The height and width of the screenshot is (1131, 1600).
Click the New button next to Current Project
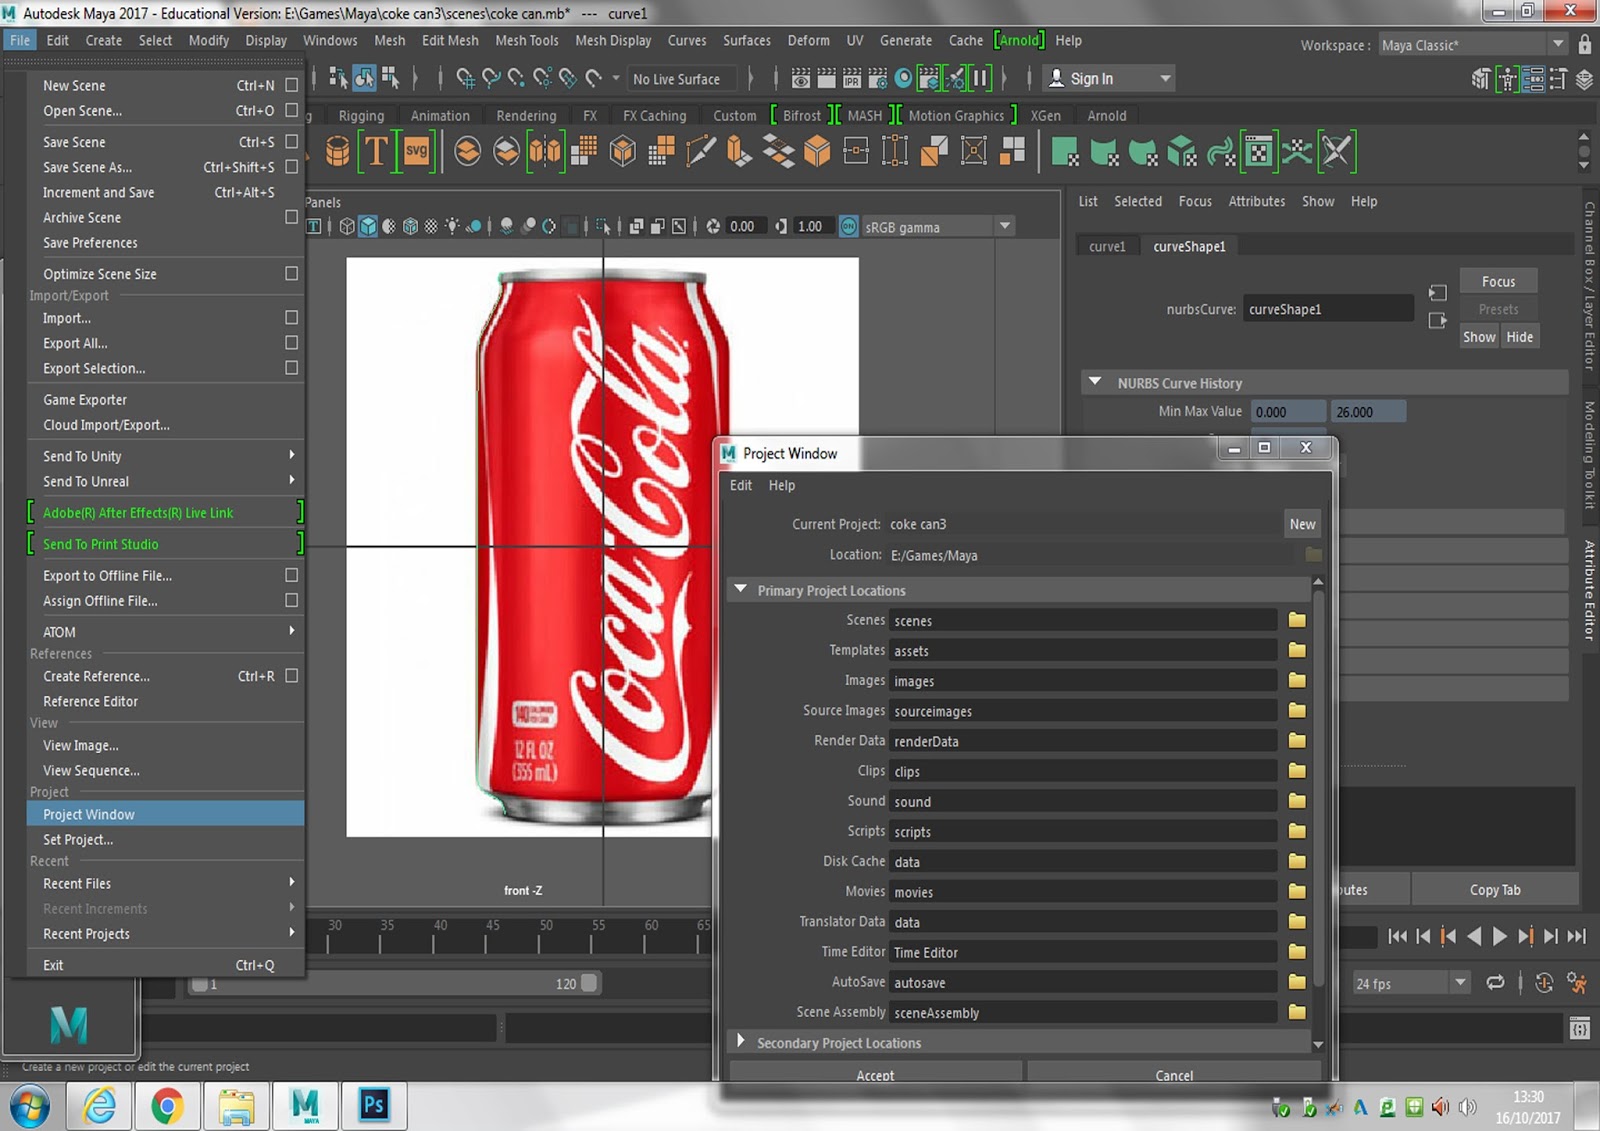coord(1302,523)
